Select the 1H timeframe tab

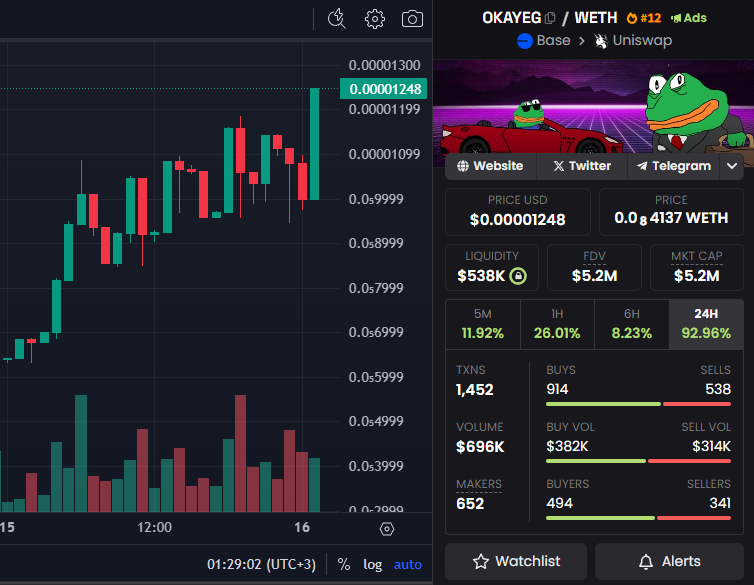coord(557,324)
